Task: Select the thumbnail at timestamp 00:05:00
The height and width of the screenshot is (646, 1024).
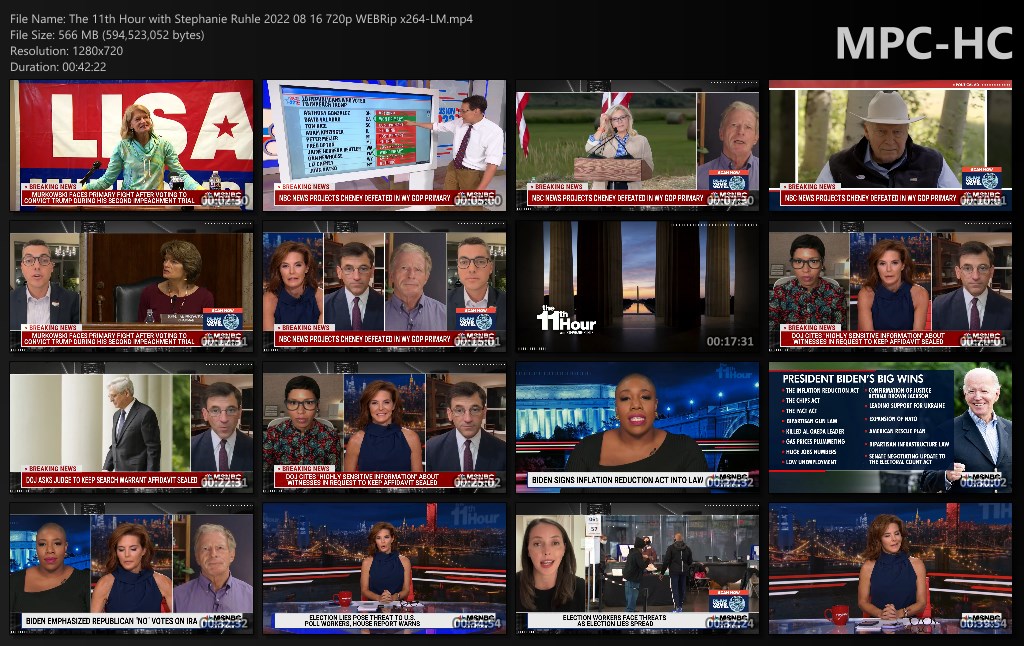Action: pyautogui.click(x=384, y=145)
